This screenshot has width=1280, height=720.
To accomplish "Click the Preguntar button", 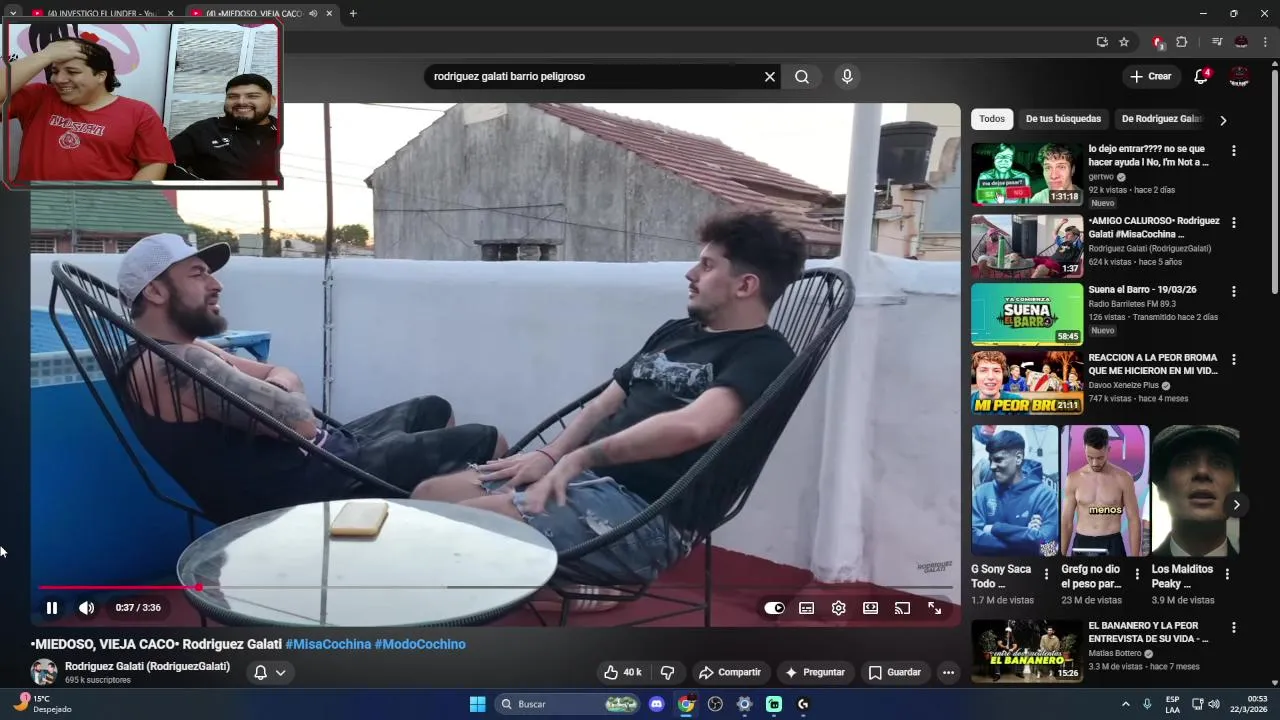I will [815, 672].
